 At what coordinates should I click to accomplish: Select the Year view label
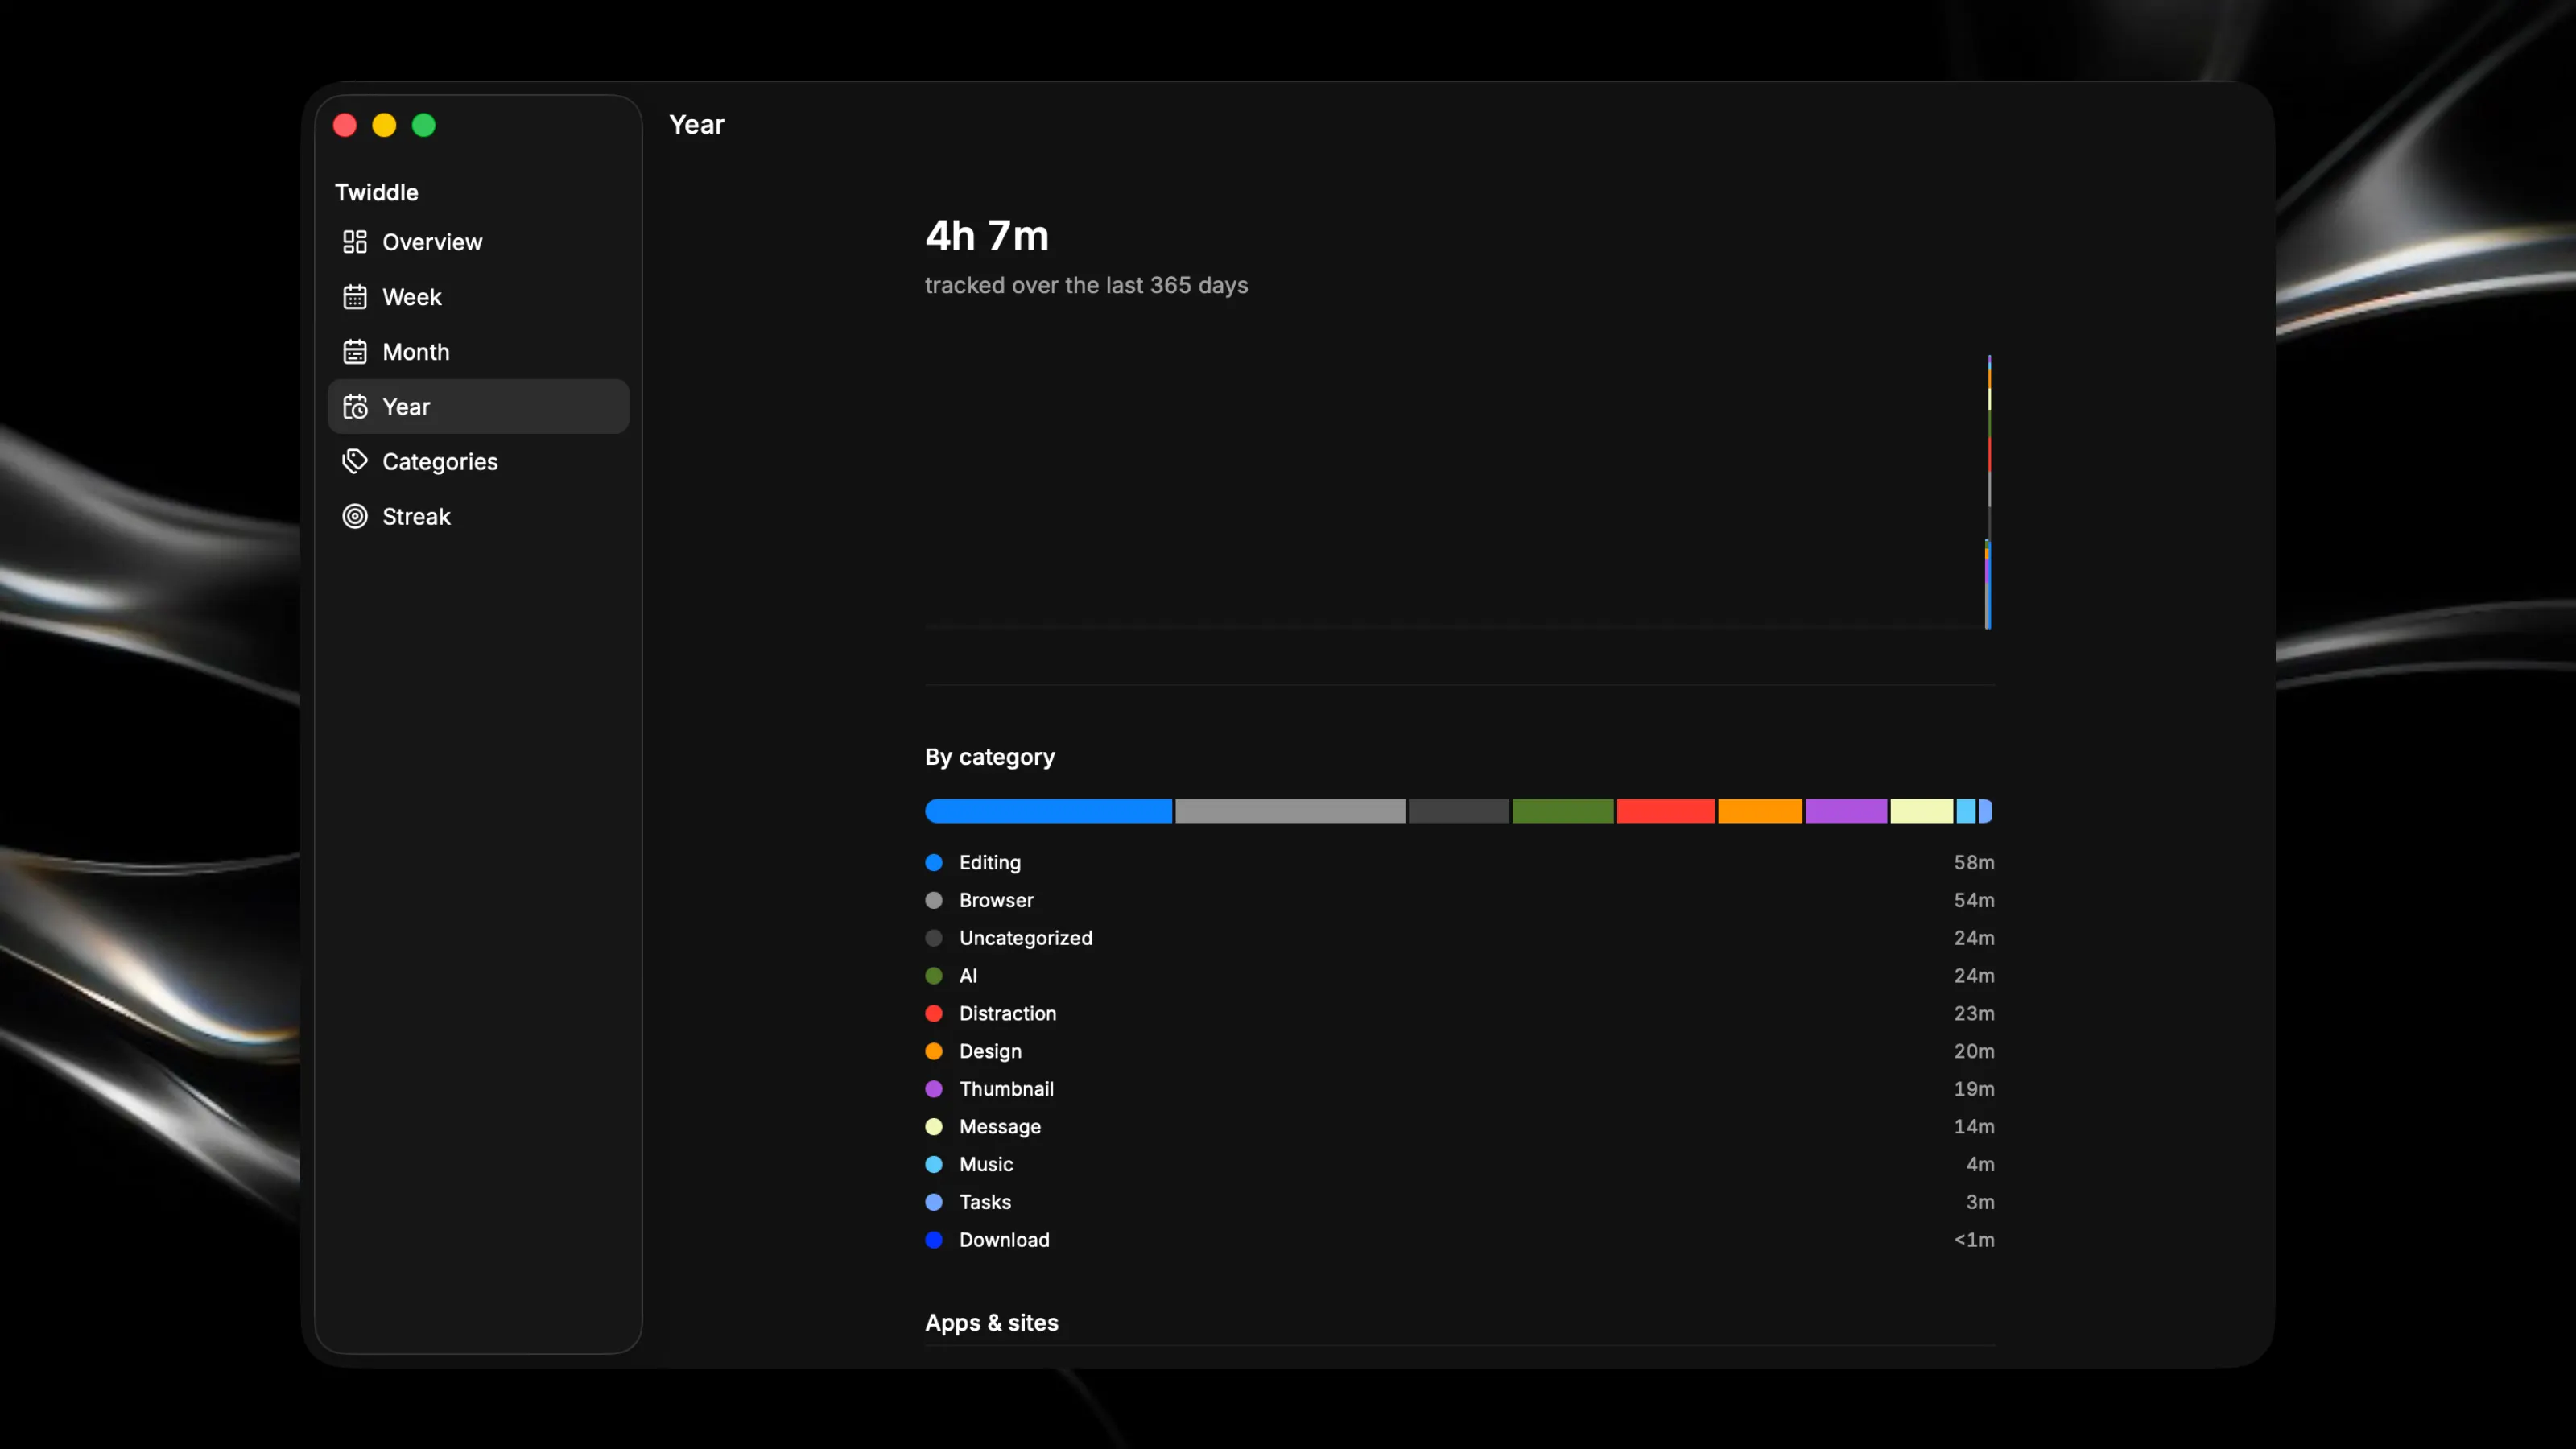406,407
